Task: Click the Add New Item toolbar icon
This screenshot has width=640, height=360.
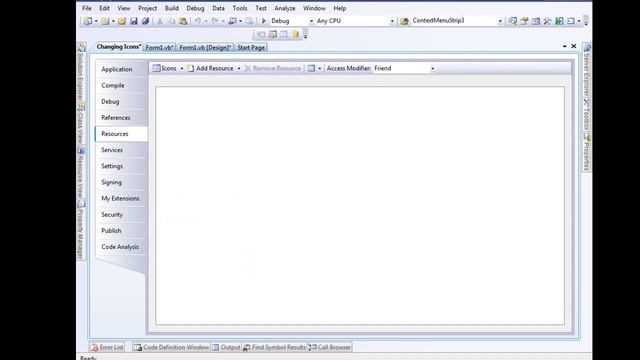Action: (x=105, y=21)
